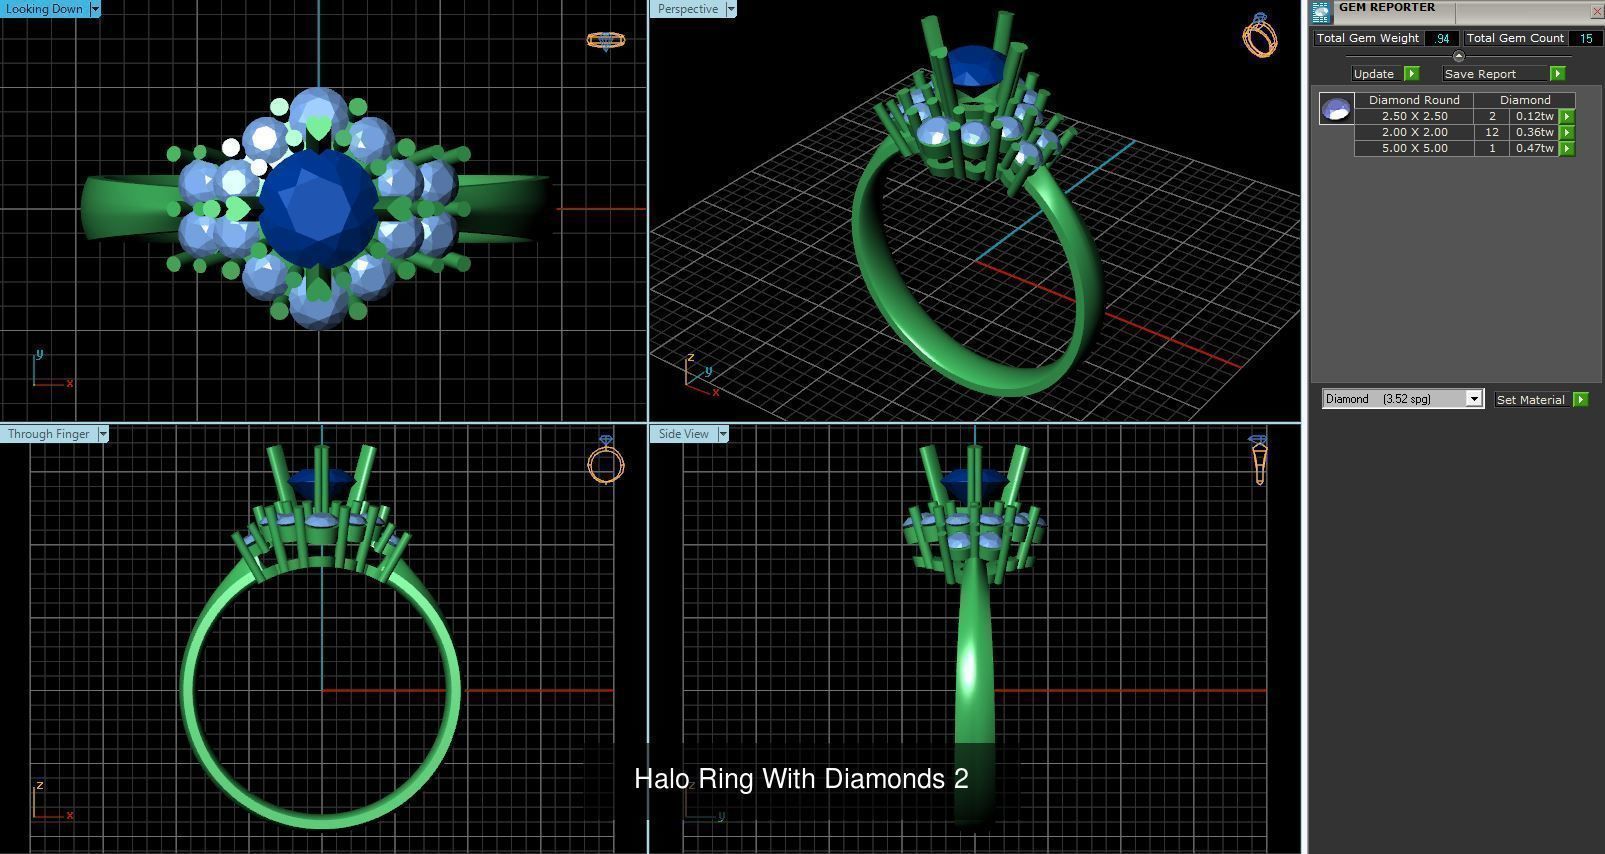Screen dimensions: 1605x854
Task: Click the green arrow beside Save Report
Action: click(1557, 74)
